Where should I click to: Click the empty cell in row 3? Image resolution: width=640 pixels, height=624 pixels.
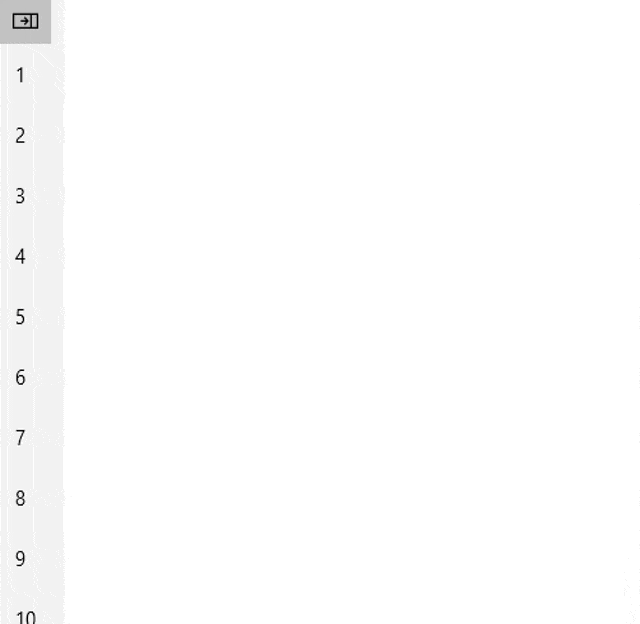(352, 196)
